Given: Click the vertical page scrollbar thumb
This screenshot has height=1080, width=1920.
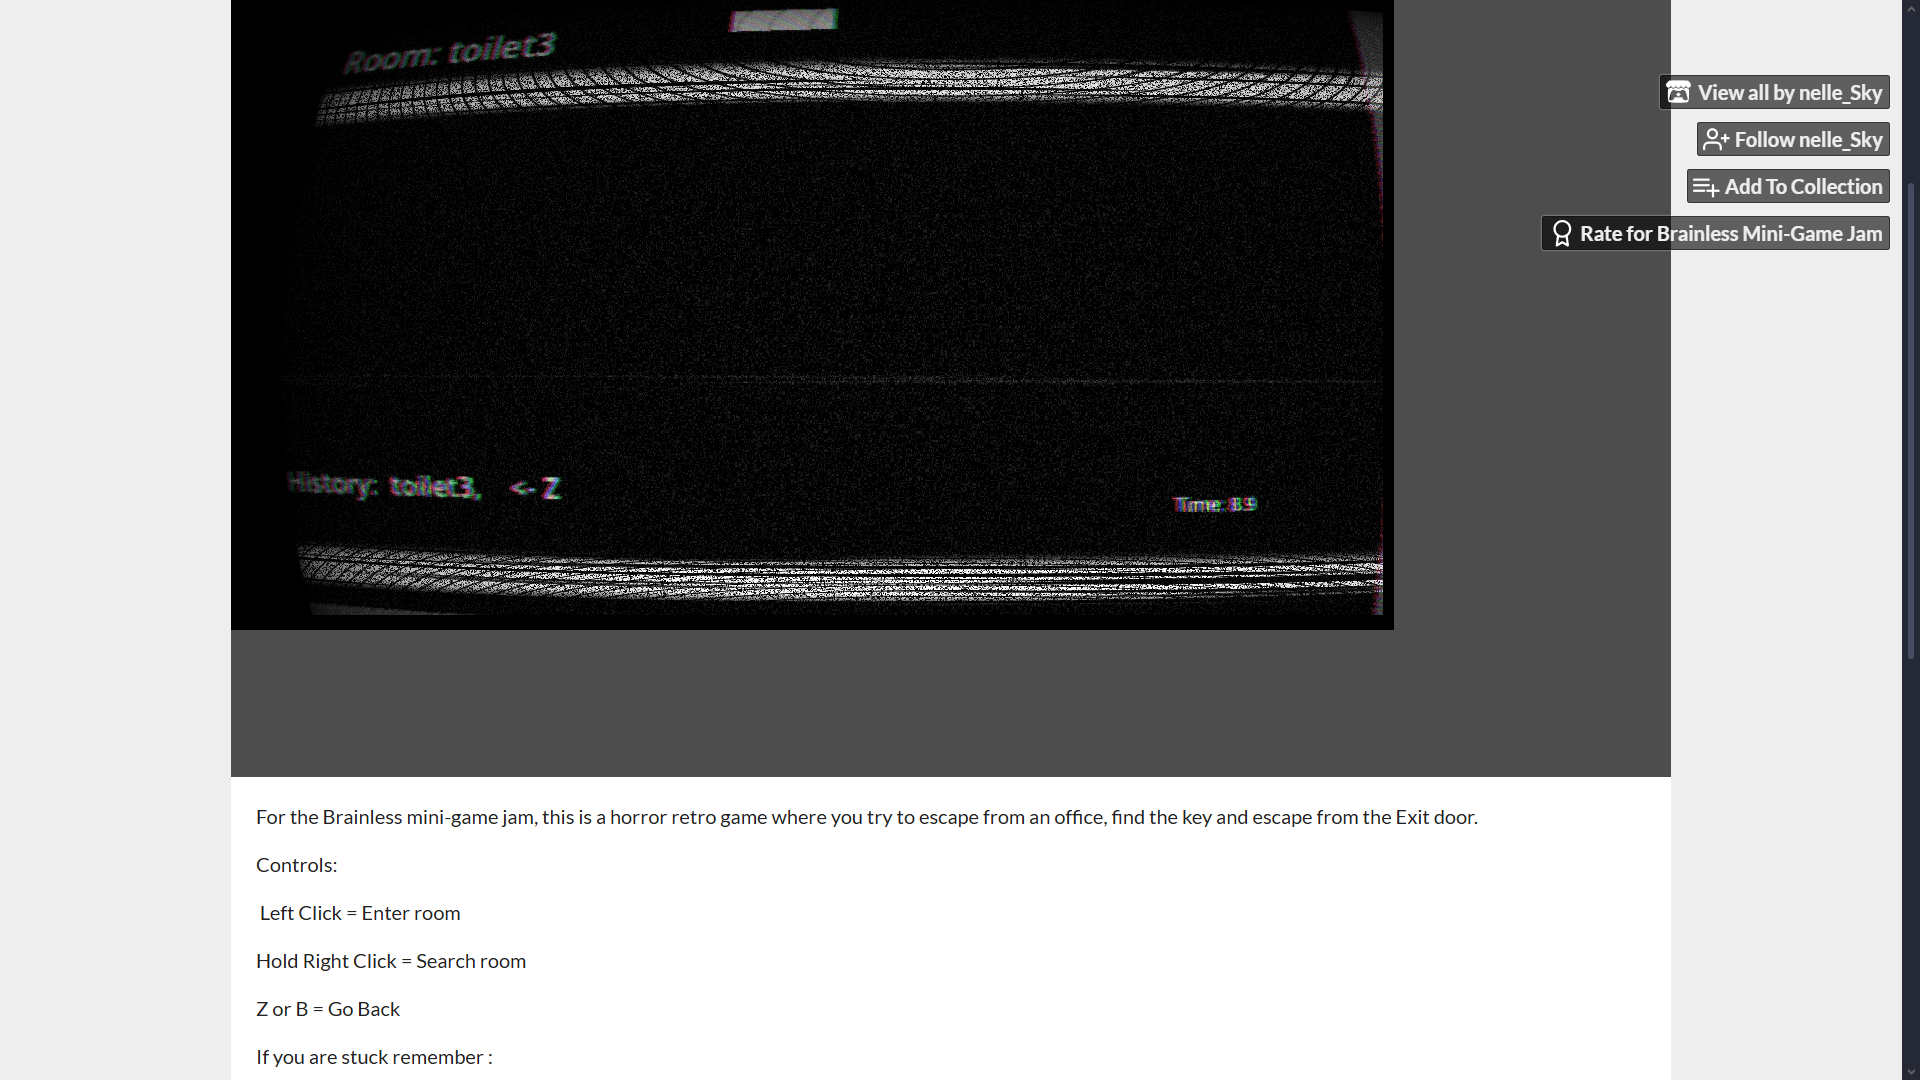Looking at the screenshot, I should point(1910,420).
